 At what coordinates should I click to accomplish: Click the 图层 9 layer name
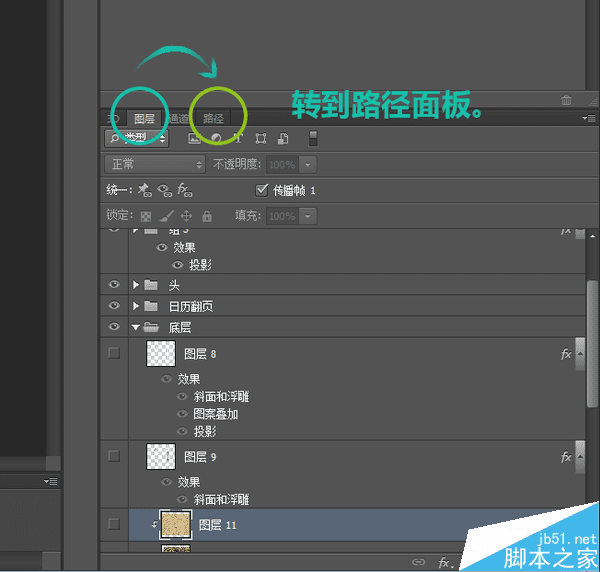tap(200, 457)
